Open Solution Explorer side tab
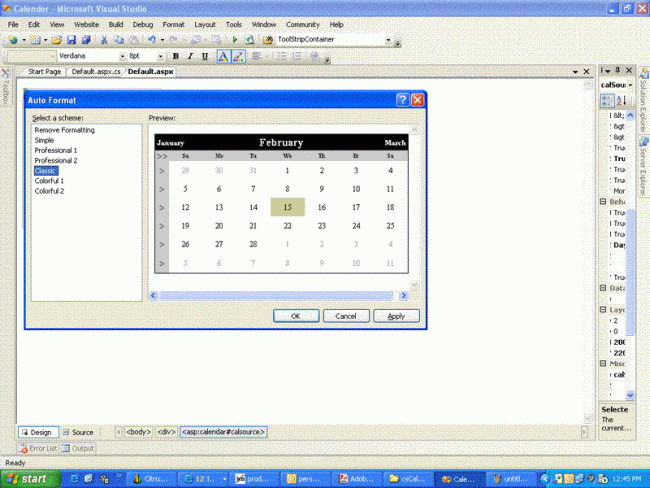The height and width of the screenshot is (488, 650). click(x=644, y=101)
